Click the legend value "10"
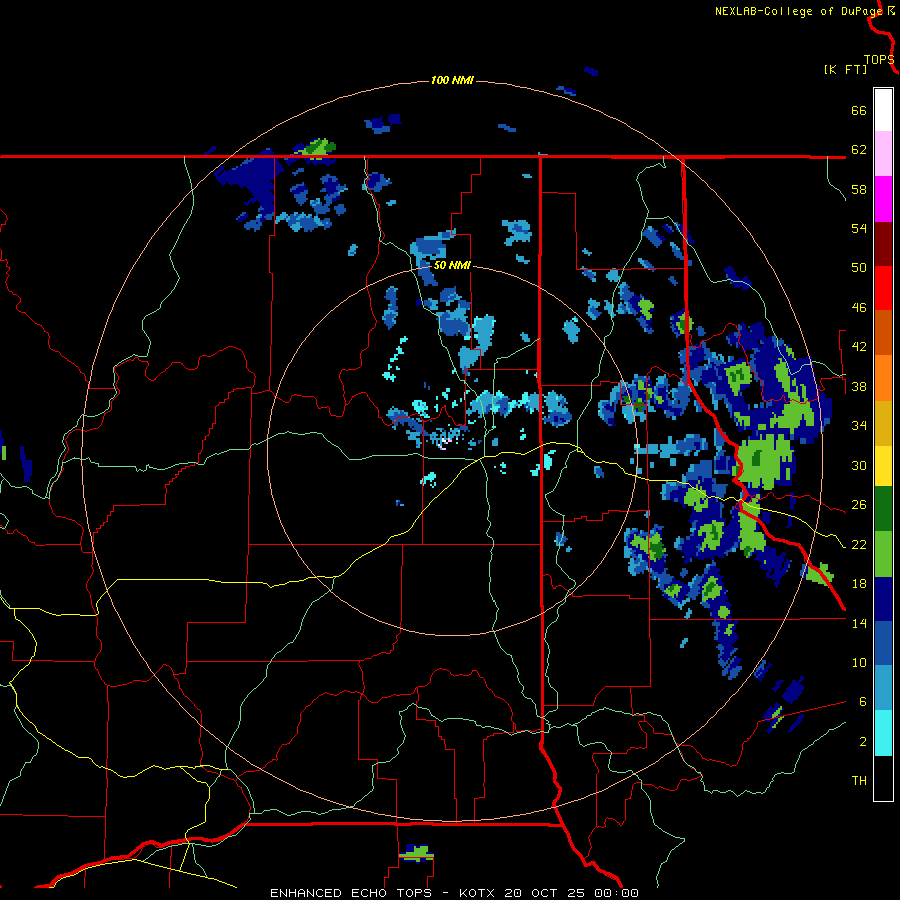The image size is (900, 900). click(x=859, y=662)
